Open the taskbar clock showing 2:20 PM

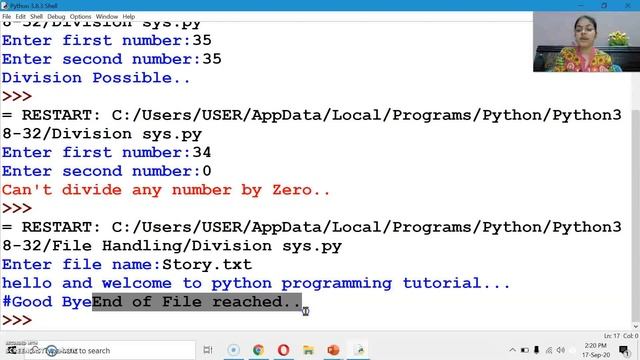pos(596,350)
